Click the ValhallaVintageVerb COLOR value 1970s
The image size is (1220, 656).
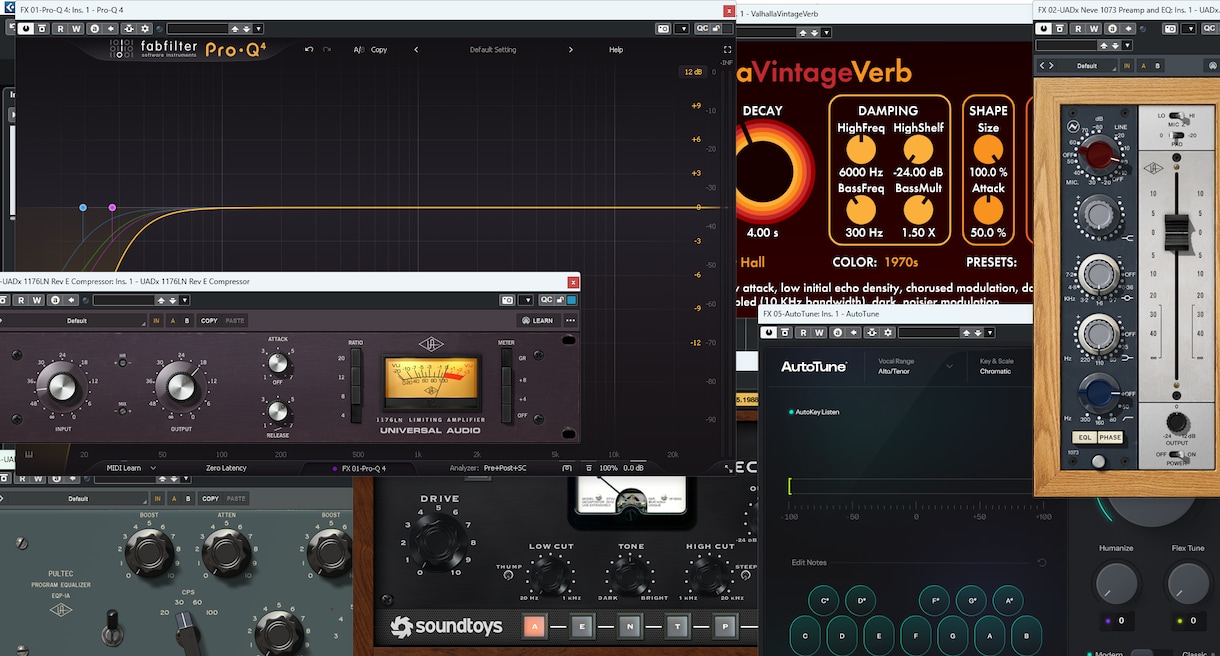click(901, 262)
